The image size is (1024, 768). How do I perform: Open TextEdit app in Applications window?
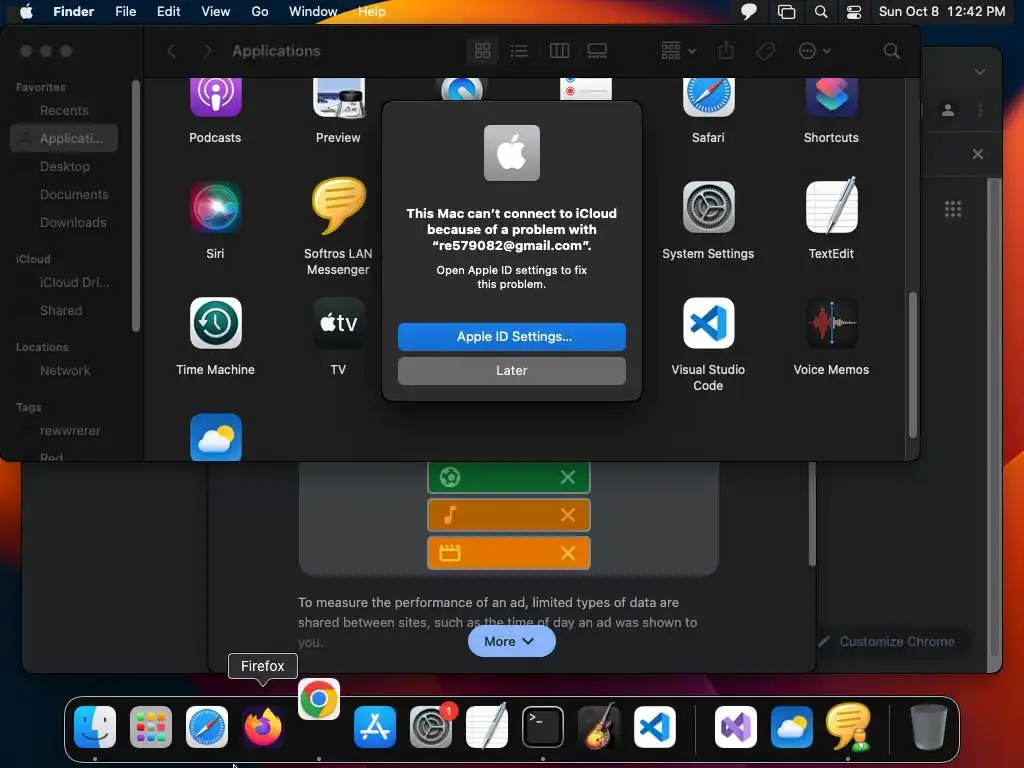[831, 206]
